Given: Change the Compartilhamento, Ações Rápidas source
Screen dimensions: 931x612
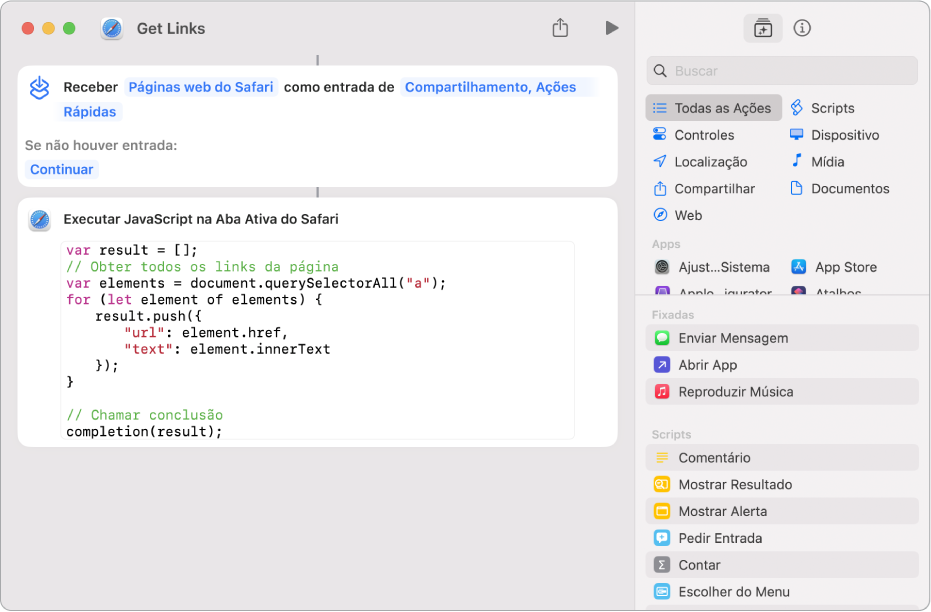Looking at the screenshot, I should point(490,87).
